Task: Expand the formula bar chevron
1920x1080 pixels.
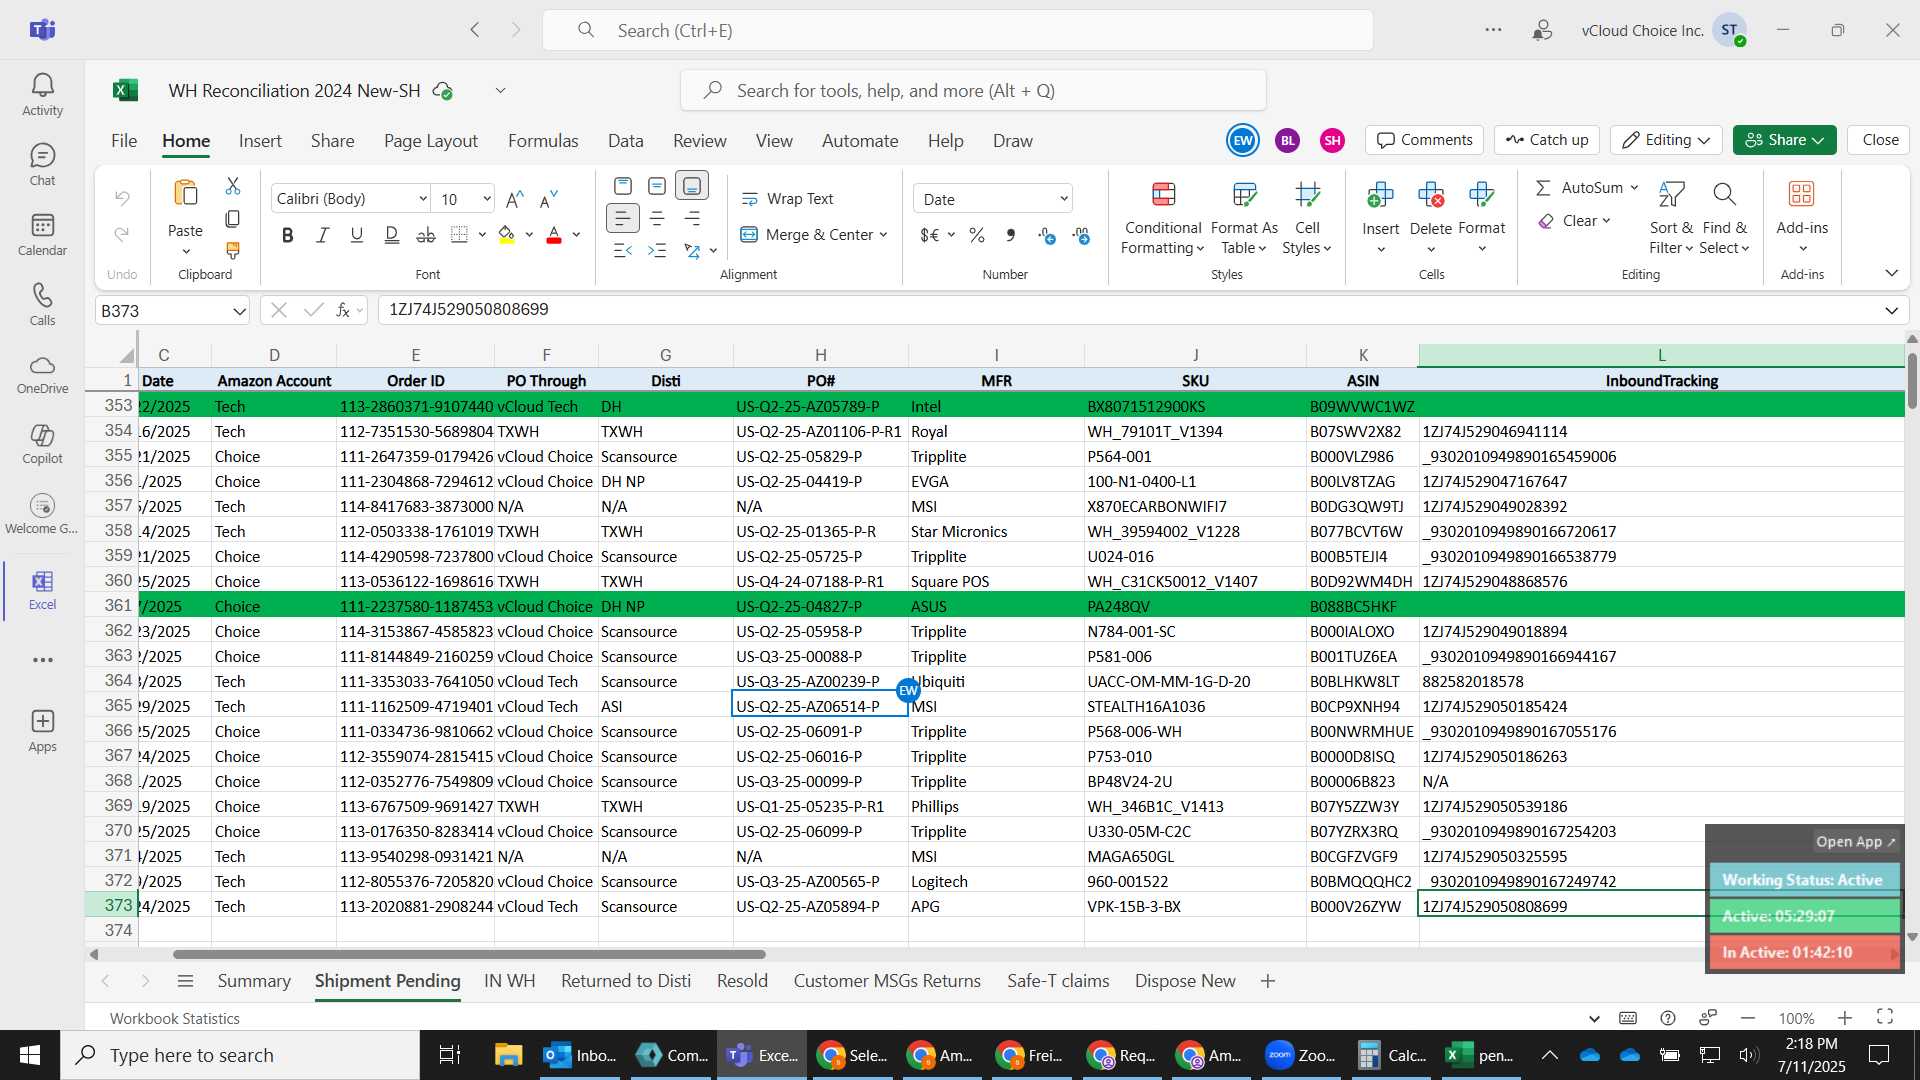Action: pyautogui.click(x=1891, y=311)
